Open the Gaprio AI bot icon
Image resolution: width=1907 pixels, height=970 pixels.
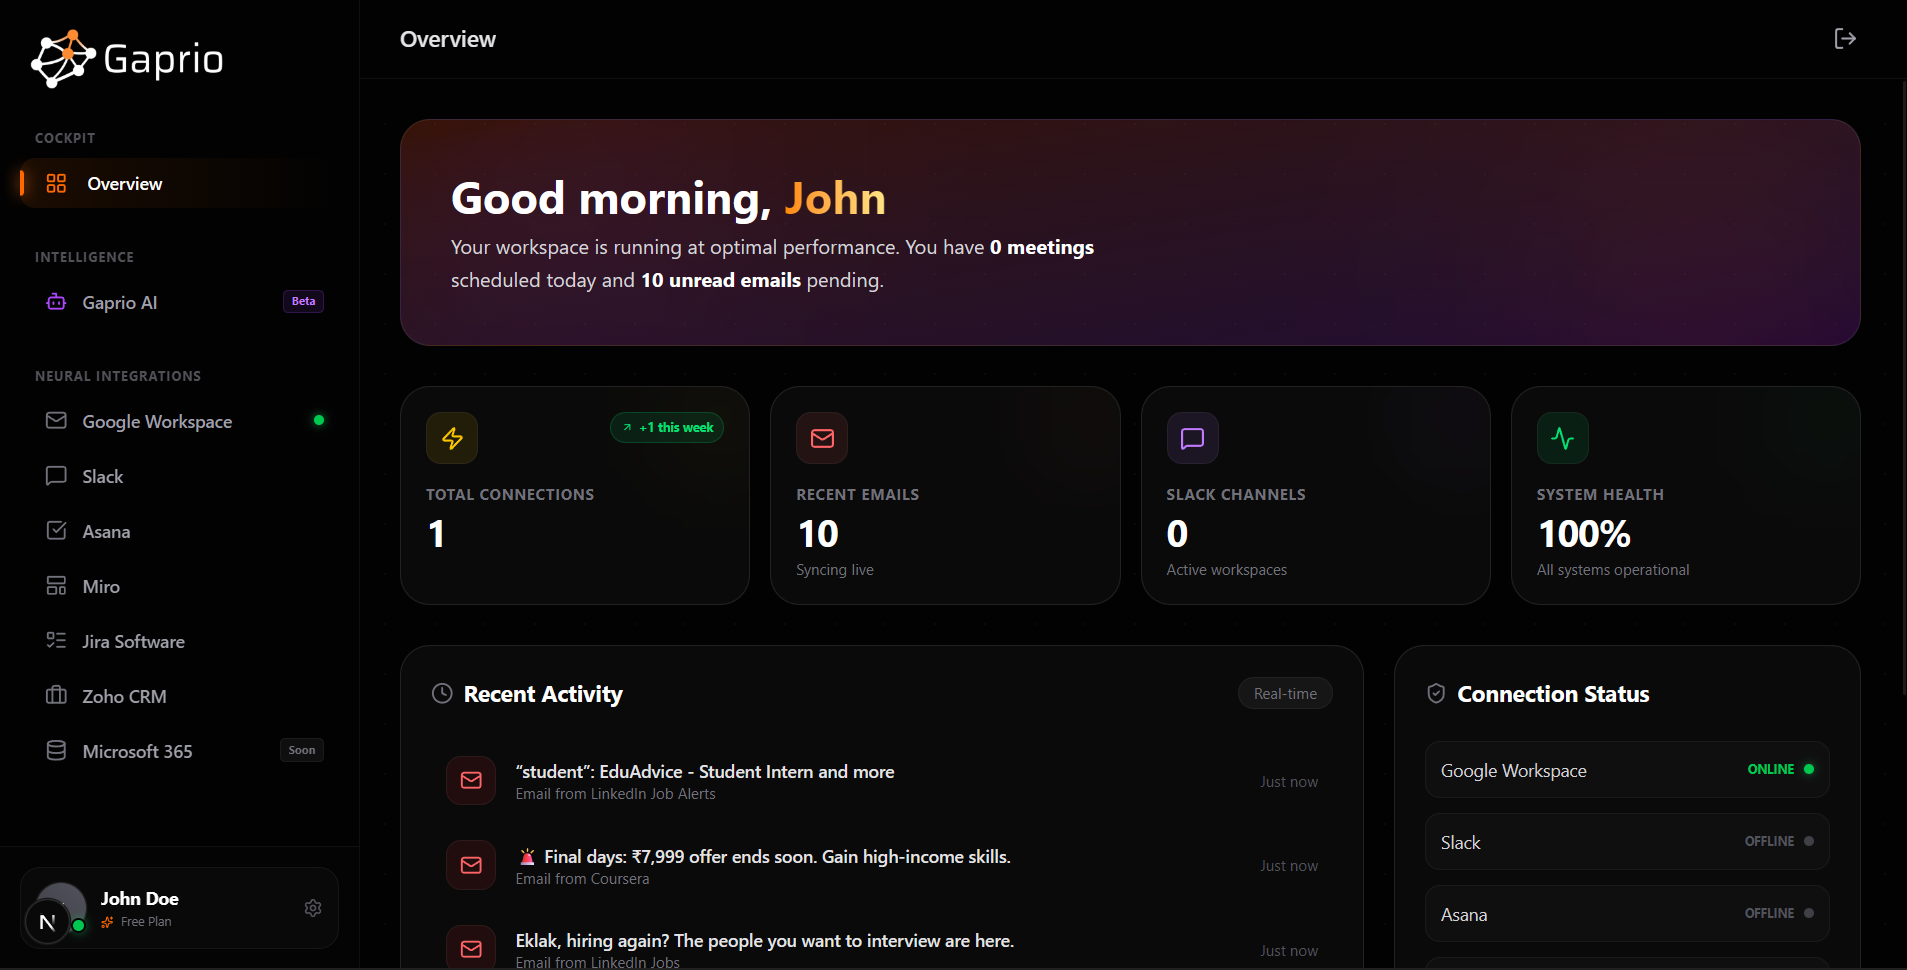(x=57, y=301)
